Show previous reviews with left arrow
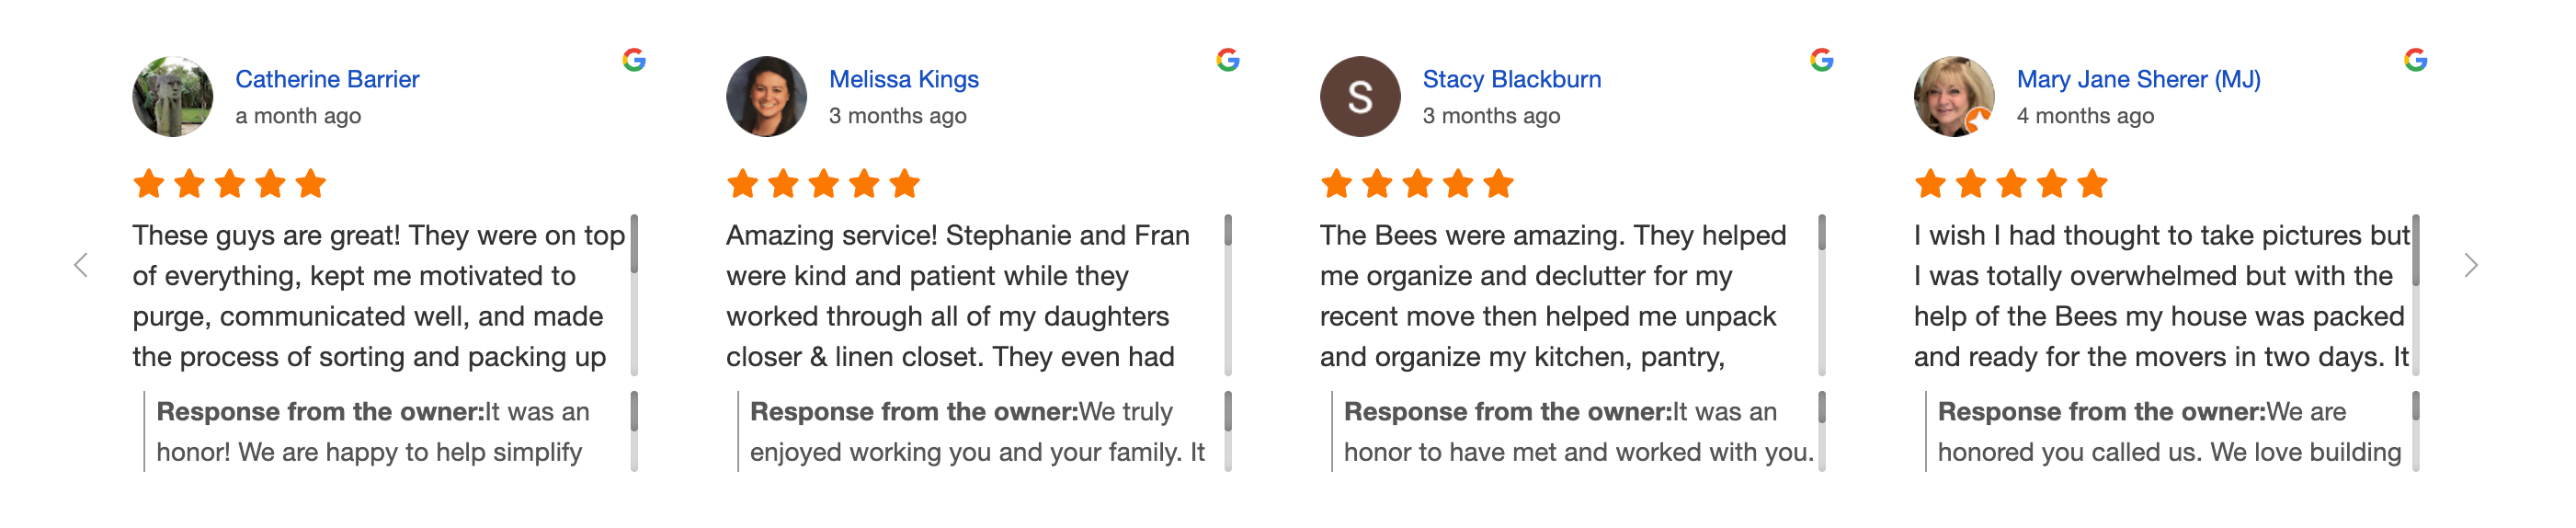This screenshot has width=2576, height=528. click(x=81, y=265)
